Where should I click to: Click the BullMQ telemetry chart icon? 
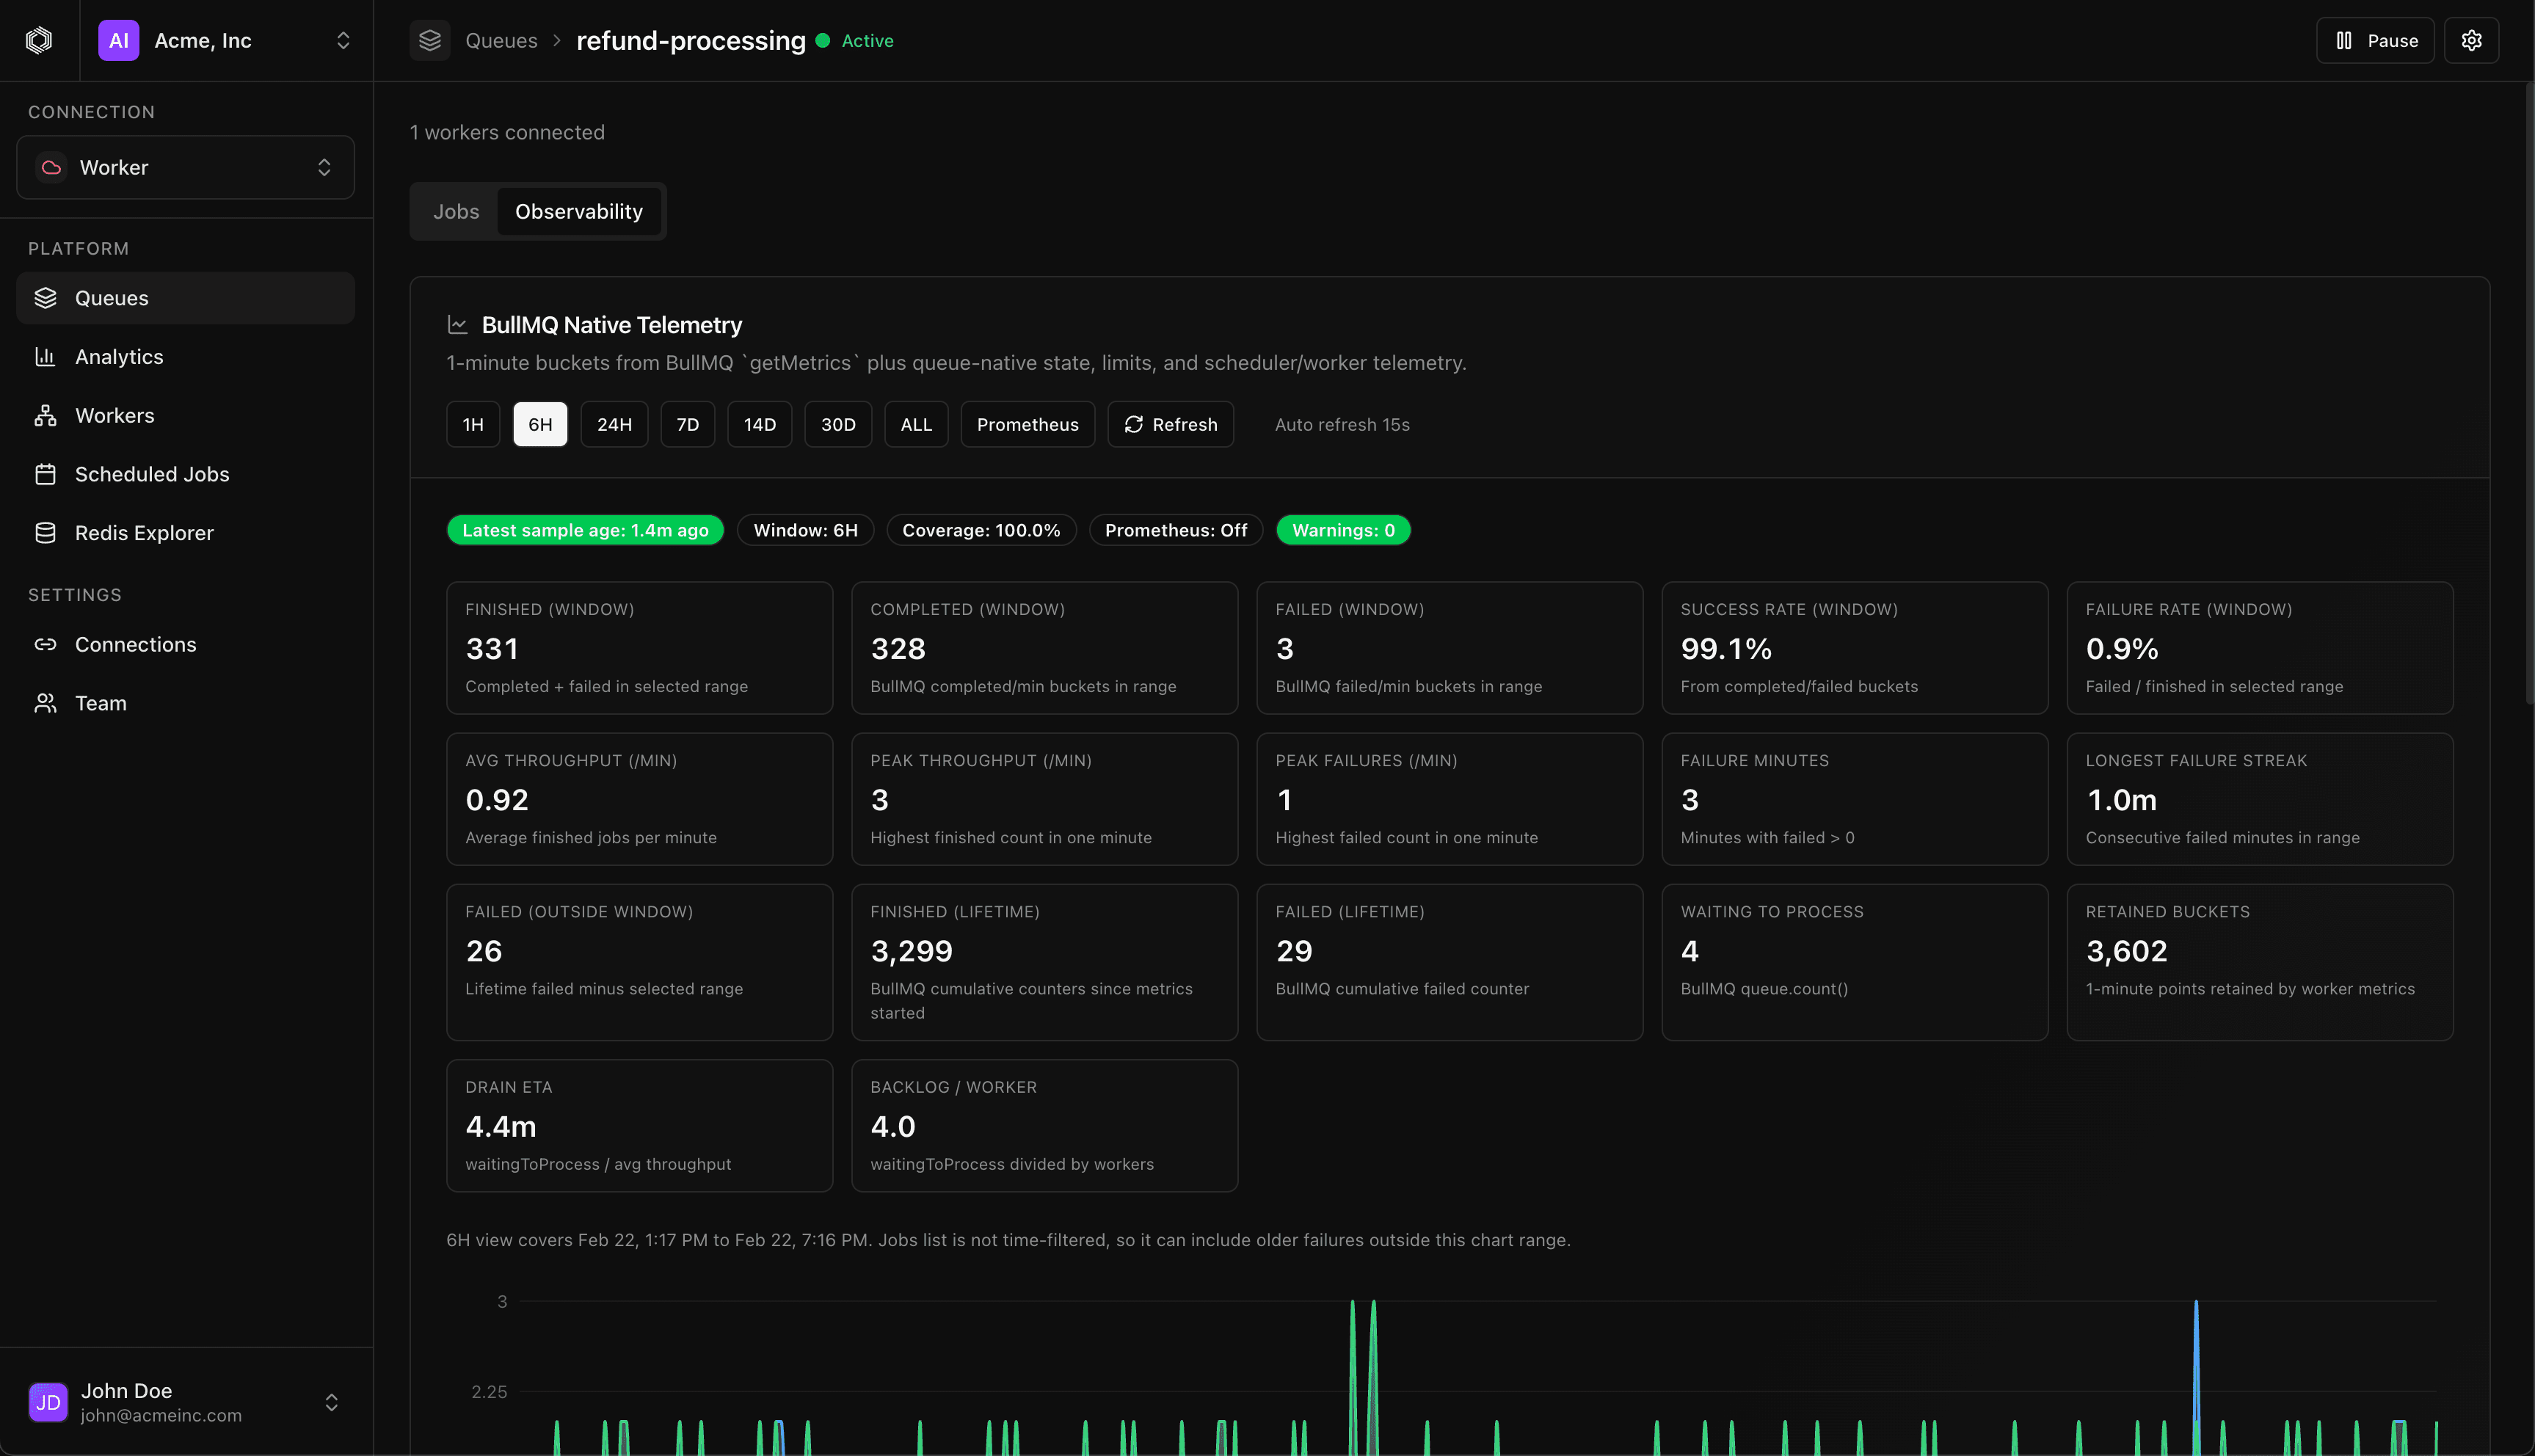tap(457, 324)
